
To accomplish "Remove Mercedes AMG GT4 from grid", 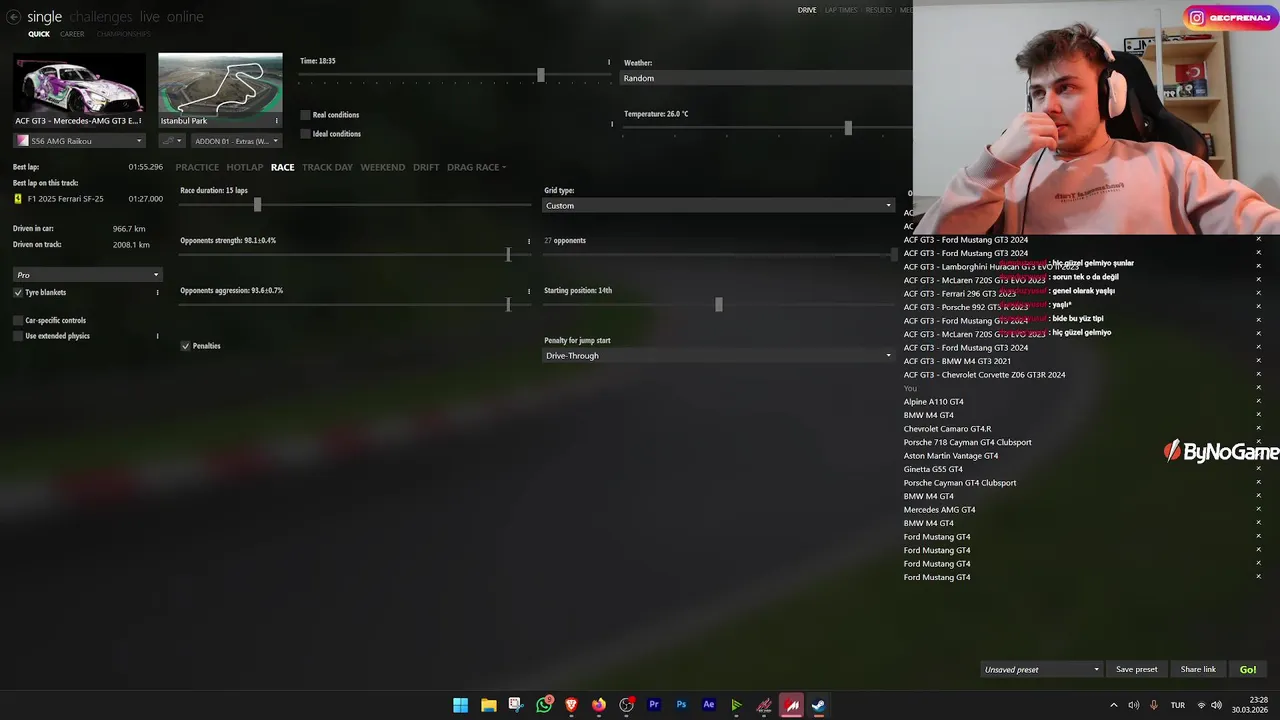I will click(1259, 510).
